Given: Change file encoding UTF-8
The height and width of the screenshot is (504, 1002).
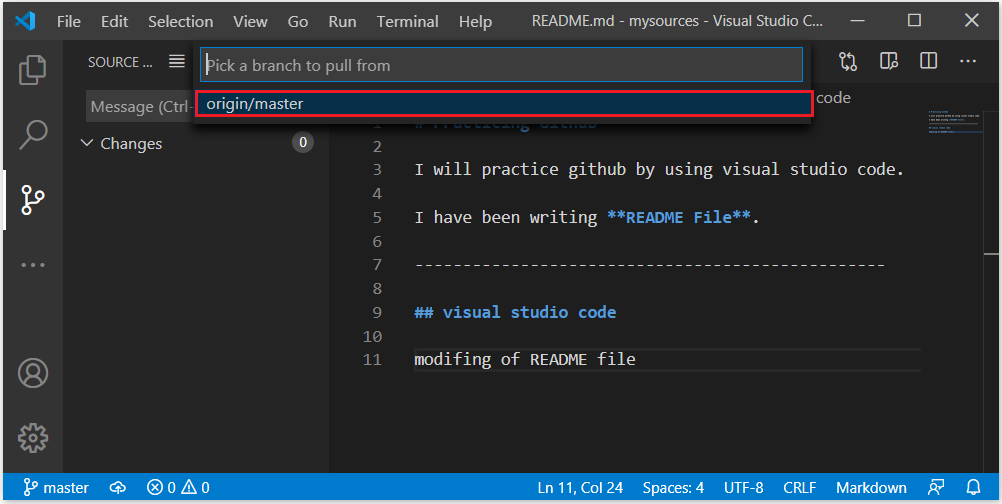Looking at the screenshot, I should pyautogui.click(x=744, y=488).
